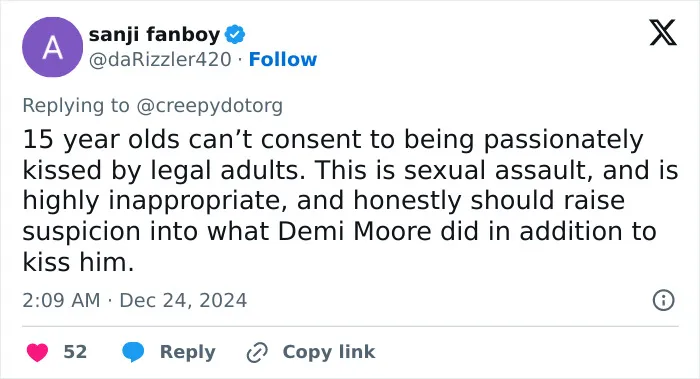Click the Replying to label
The height and width of the screenshot is (379, 700).
(x=76, y=106)
